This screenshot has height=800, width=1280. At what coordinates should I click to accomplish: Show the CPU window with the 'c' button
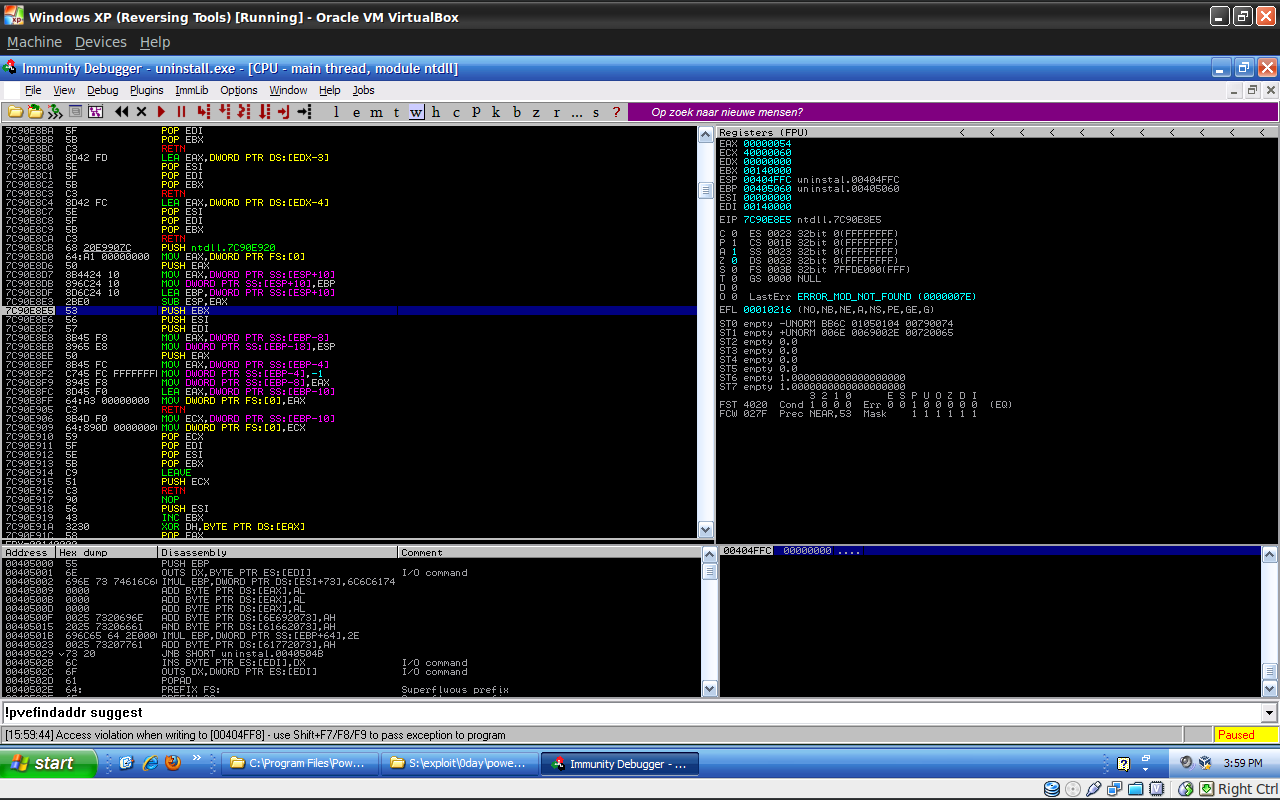pyautogui.click(x=456, y=112)
